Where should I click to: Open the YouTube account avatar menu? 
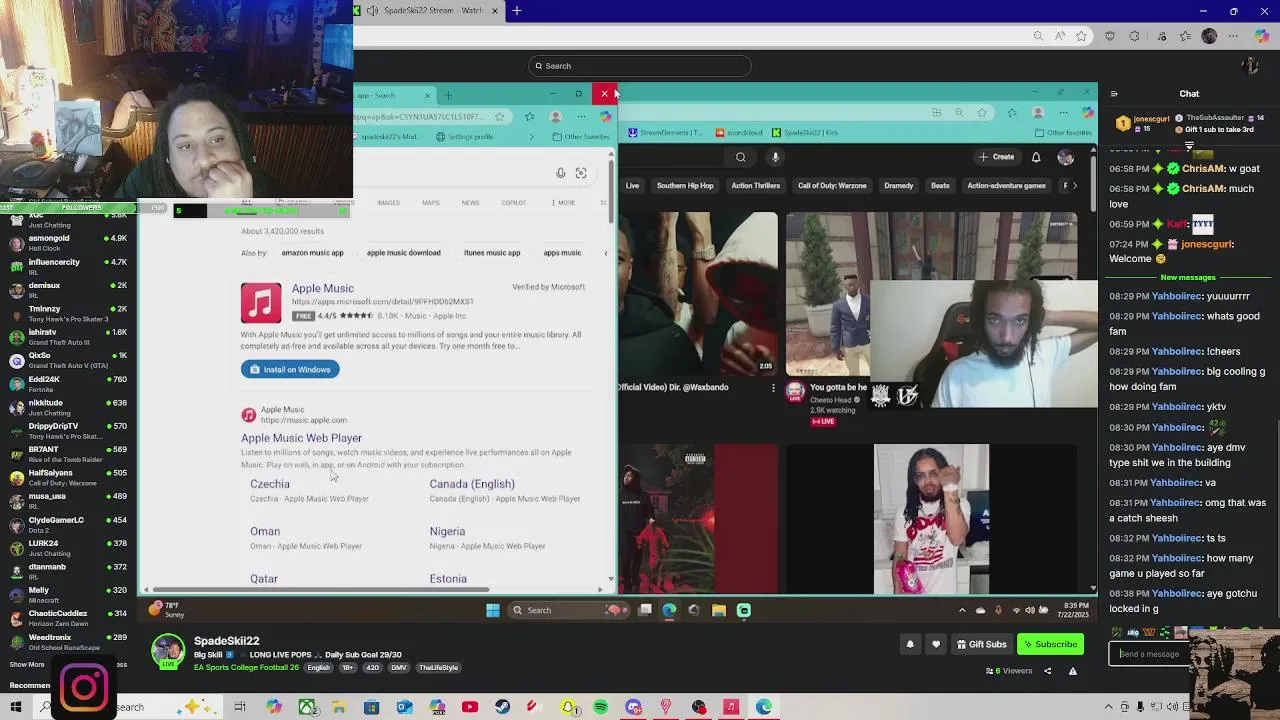[1065, 157]
